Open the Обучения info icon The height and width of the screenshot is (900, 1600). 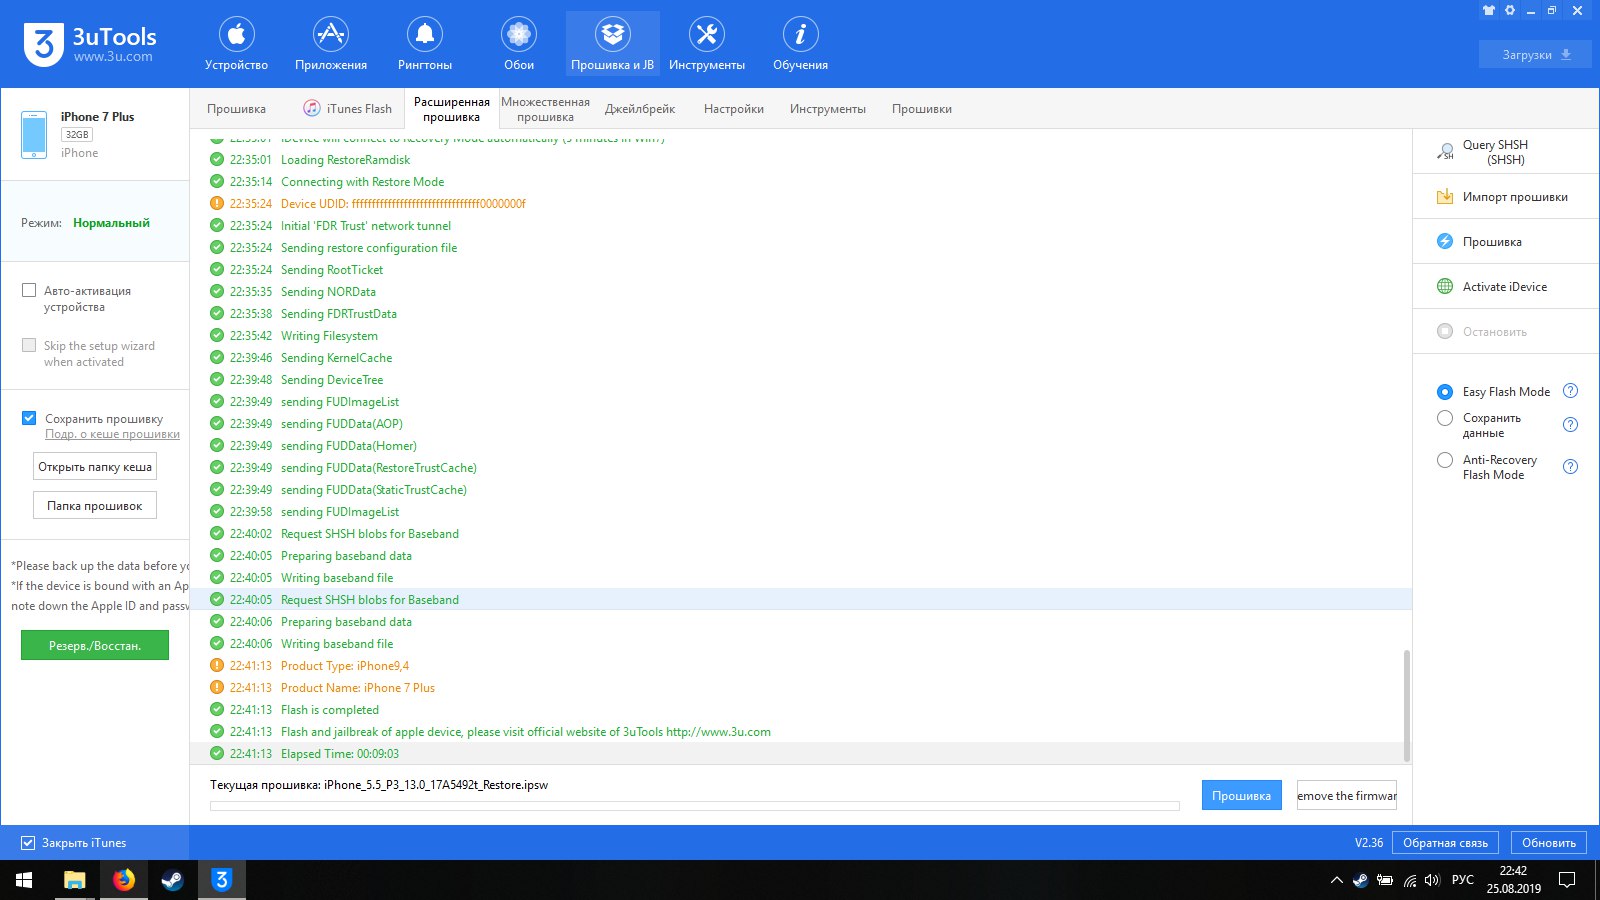(x=800, y=35)
